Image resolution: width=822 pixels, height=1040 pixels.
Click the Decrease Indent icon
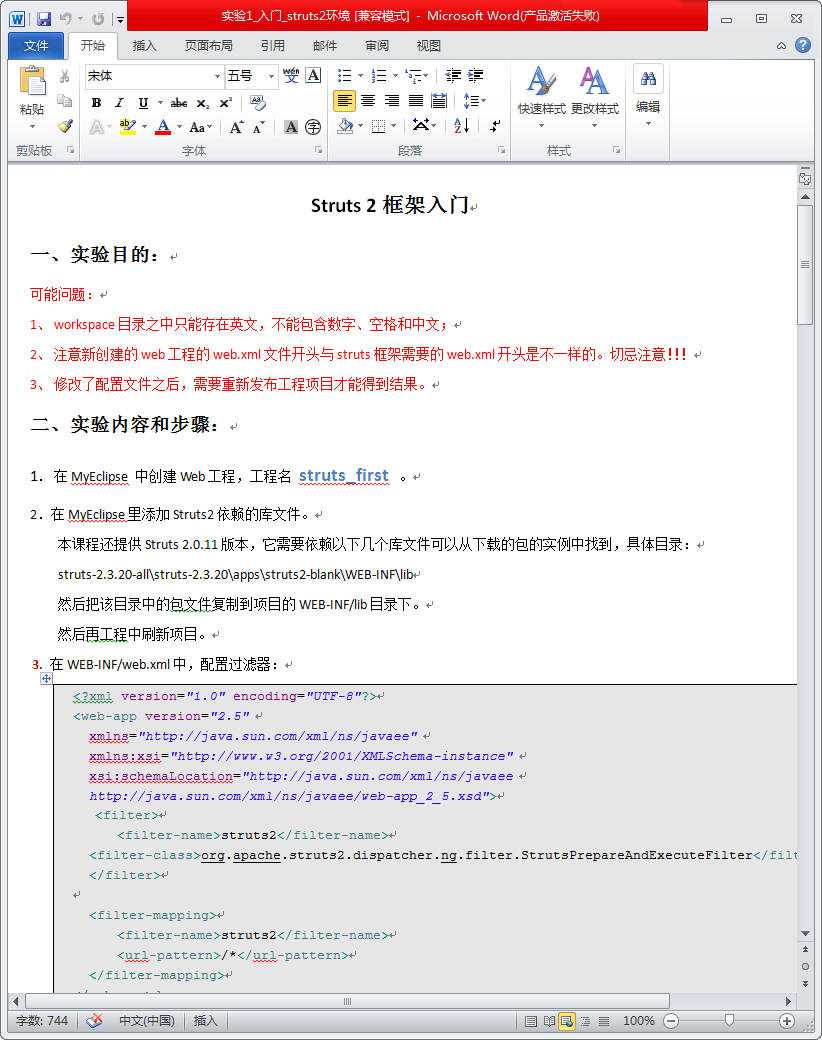click(453, 76)
